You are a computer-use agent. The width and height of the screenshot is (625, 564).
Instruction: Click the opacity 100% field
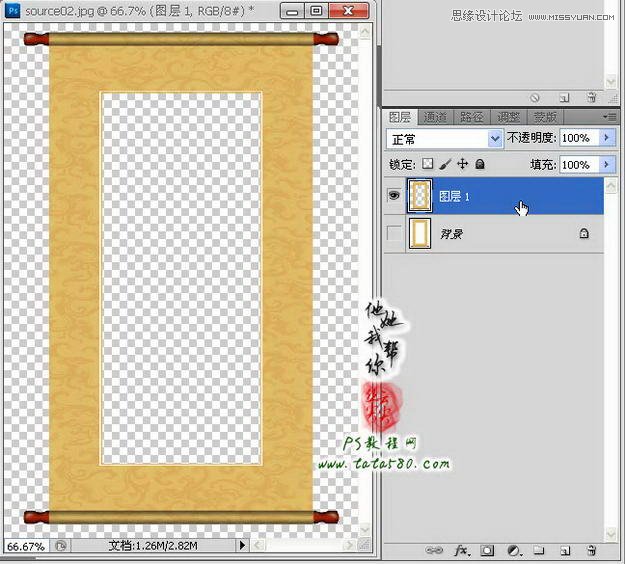[x=580, y=138]
